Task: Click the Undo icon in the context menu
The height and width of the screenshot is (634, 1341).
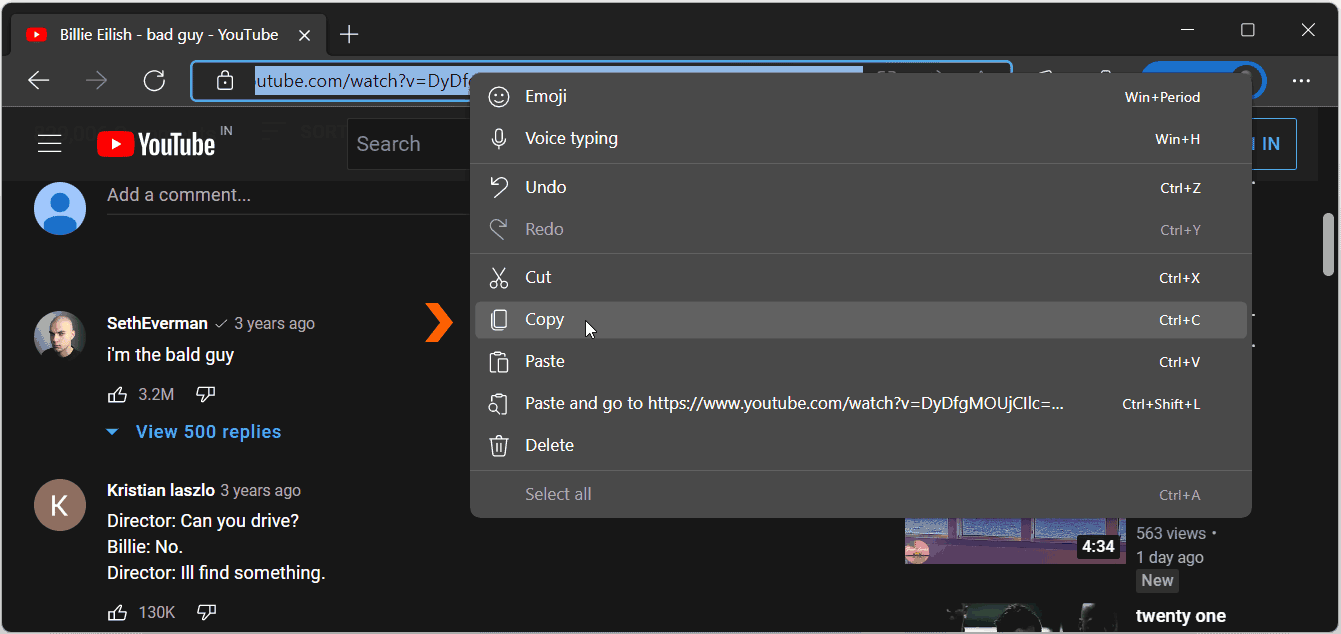Action: tap(498, 187)
